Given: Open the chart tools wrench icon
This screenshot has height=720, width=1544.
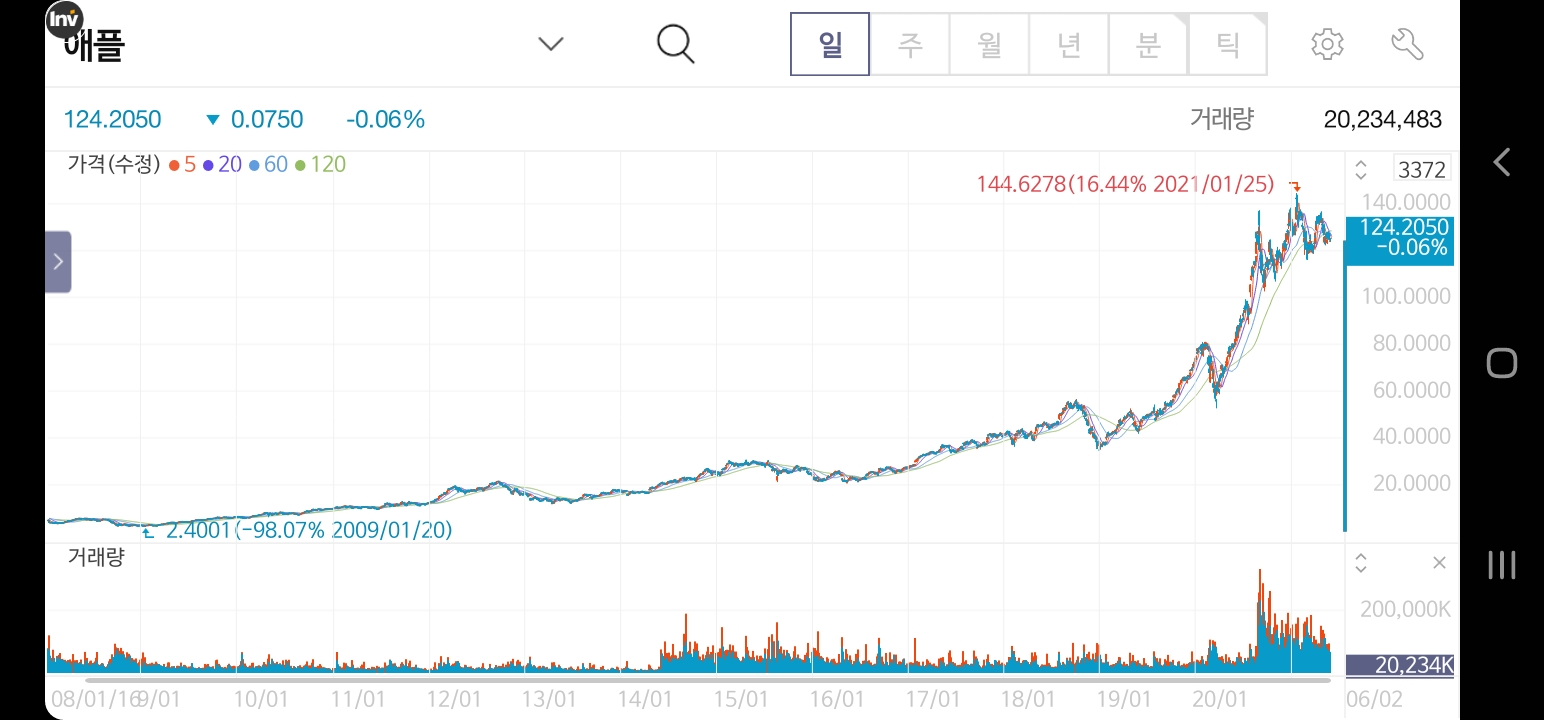Looking at the screenshot, I should click(x=1407, y=43).
